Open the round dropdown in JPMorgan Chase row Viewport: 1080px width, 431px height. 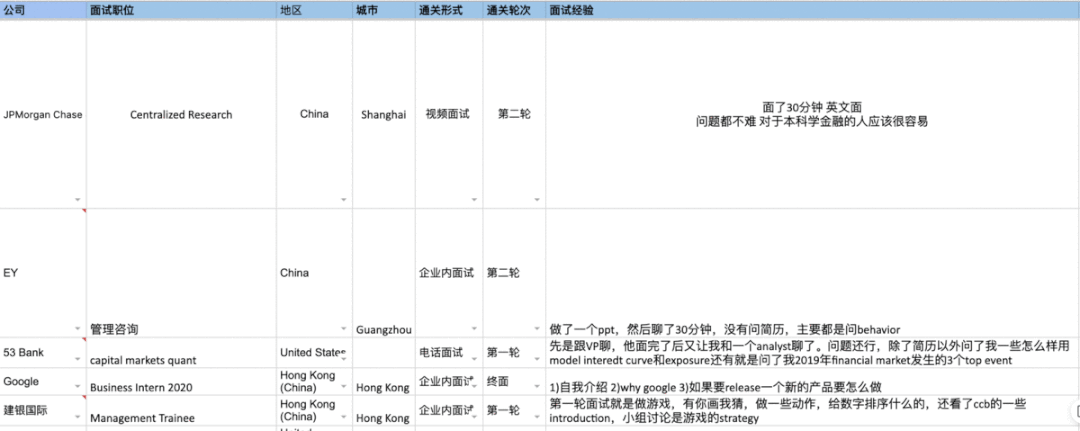coord(537,200)
